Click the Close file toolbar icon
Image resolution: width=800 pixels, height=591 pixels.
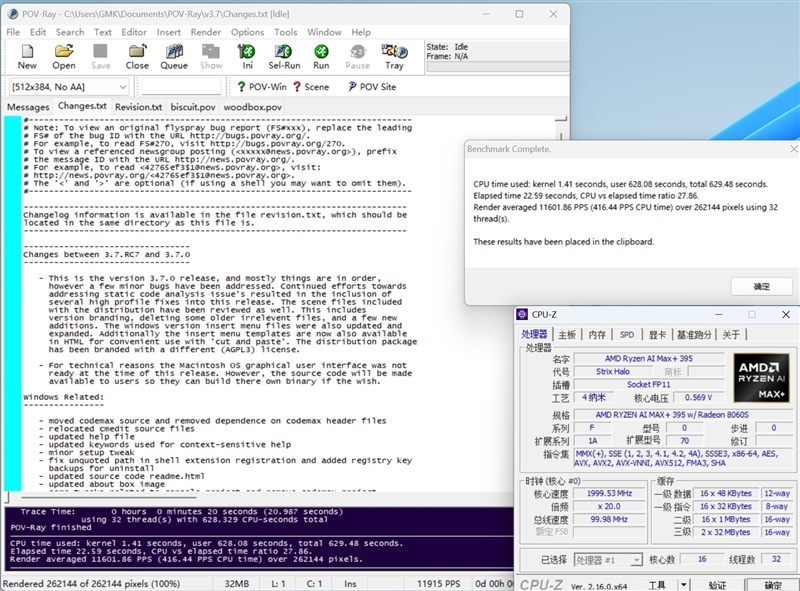[x=137, y=57]
